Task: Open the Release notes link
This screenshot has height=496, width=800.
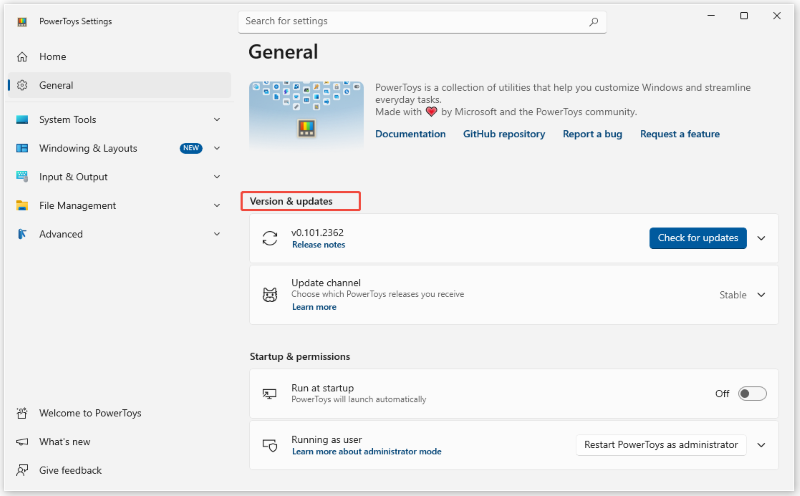Action: tap(318, 245)
